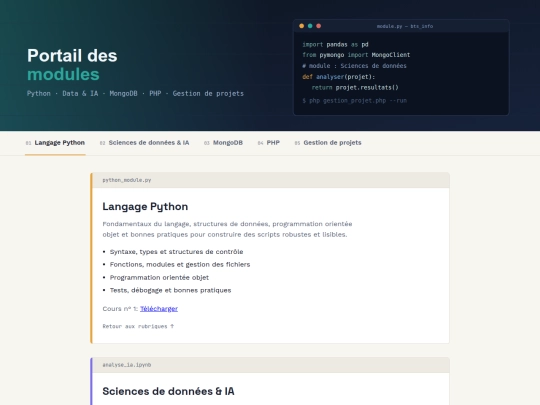Click the Retour aux rubriques link

pyautogui.click(x=138, y=326)
